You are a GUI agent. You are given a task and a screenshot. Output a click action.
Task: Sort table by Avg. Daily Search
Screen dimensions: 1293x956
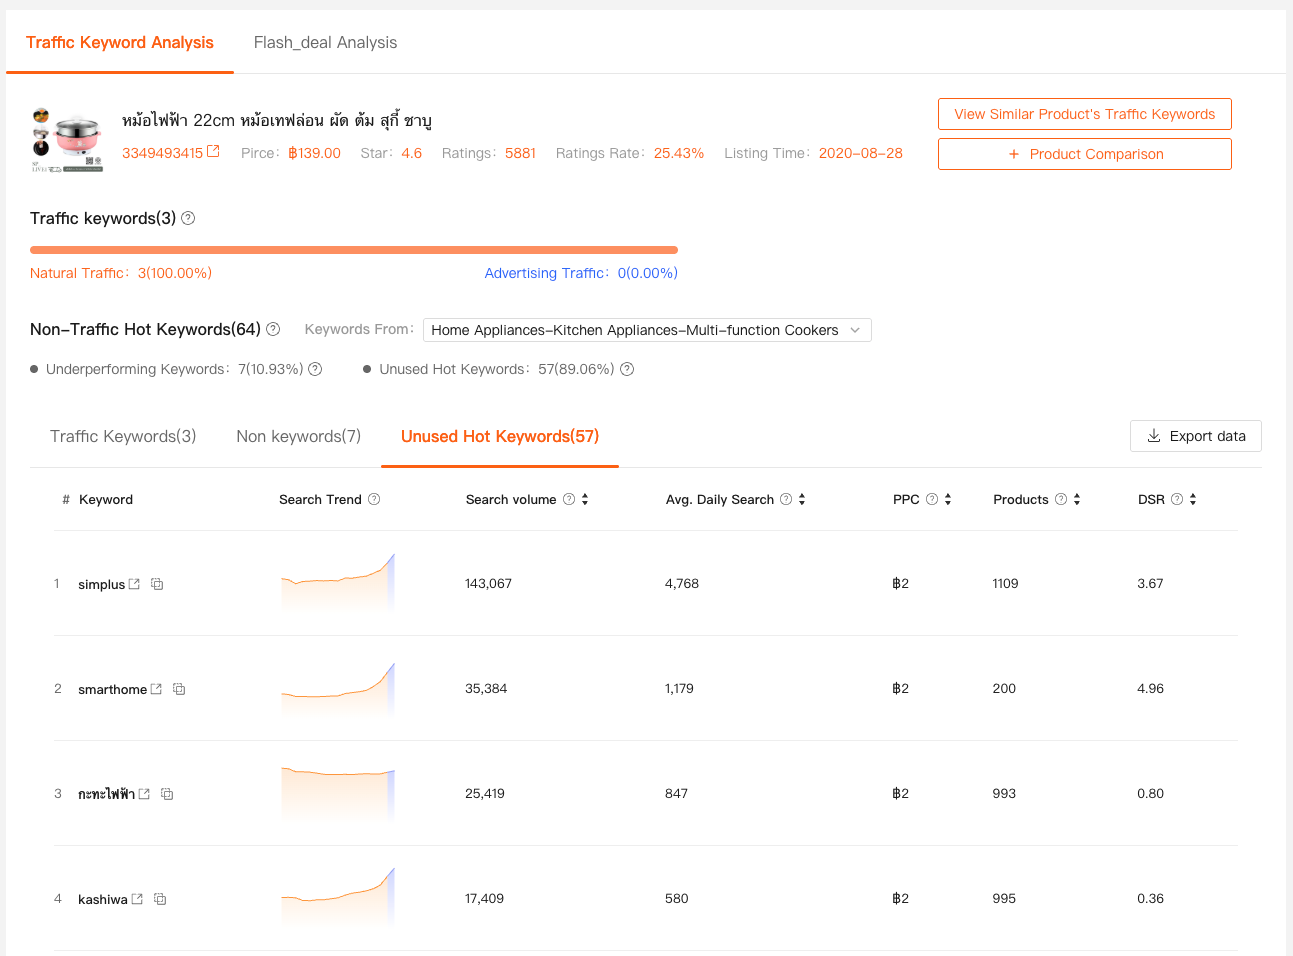tap(802, 499)
